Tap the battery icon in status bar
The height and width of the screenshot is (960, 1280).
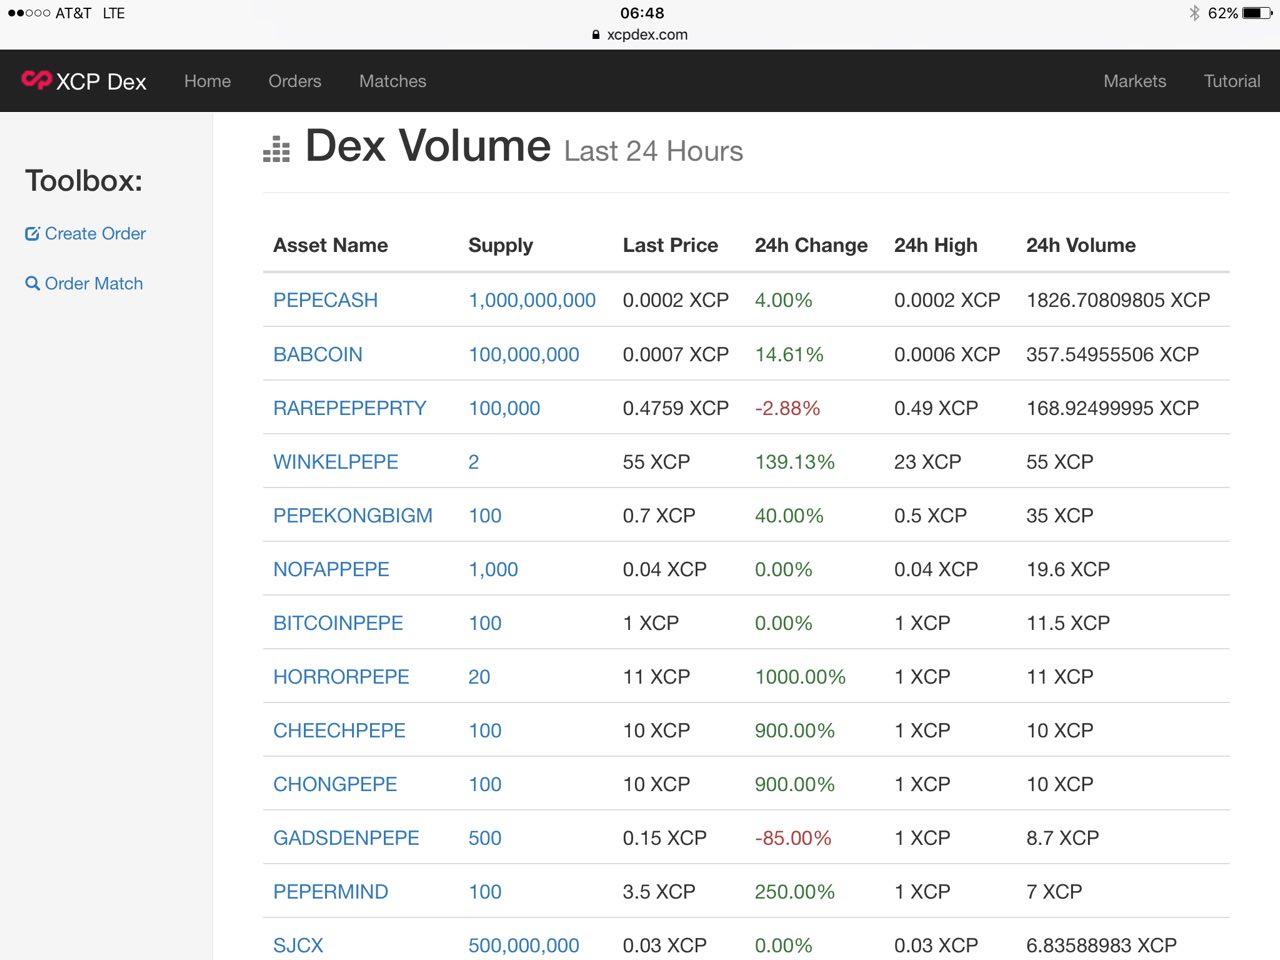click(1257, 13)
